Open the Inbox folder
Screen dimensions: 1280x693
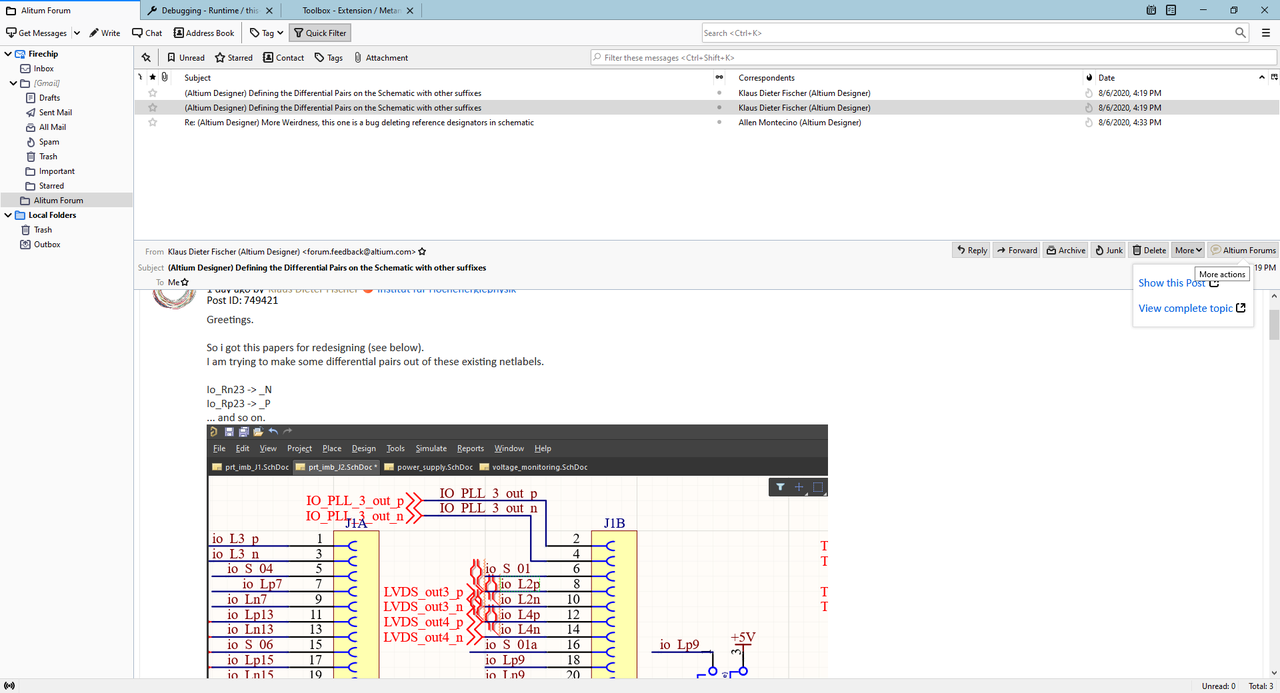pyautogui.click(x=43, y=69)
